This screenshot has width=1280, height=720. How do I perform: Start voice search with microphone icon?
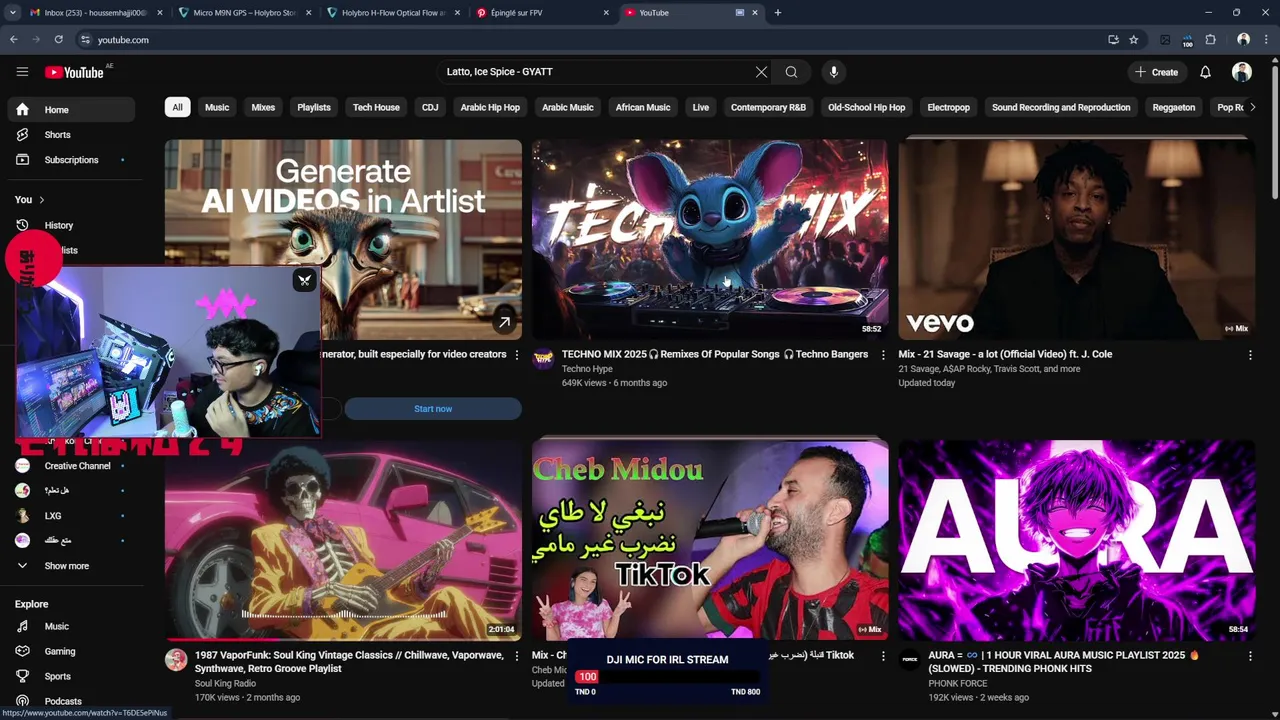833,72
